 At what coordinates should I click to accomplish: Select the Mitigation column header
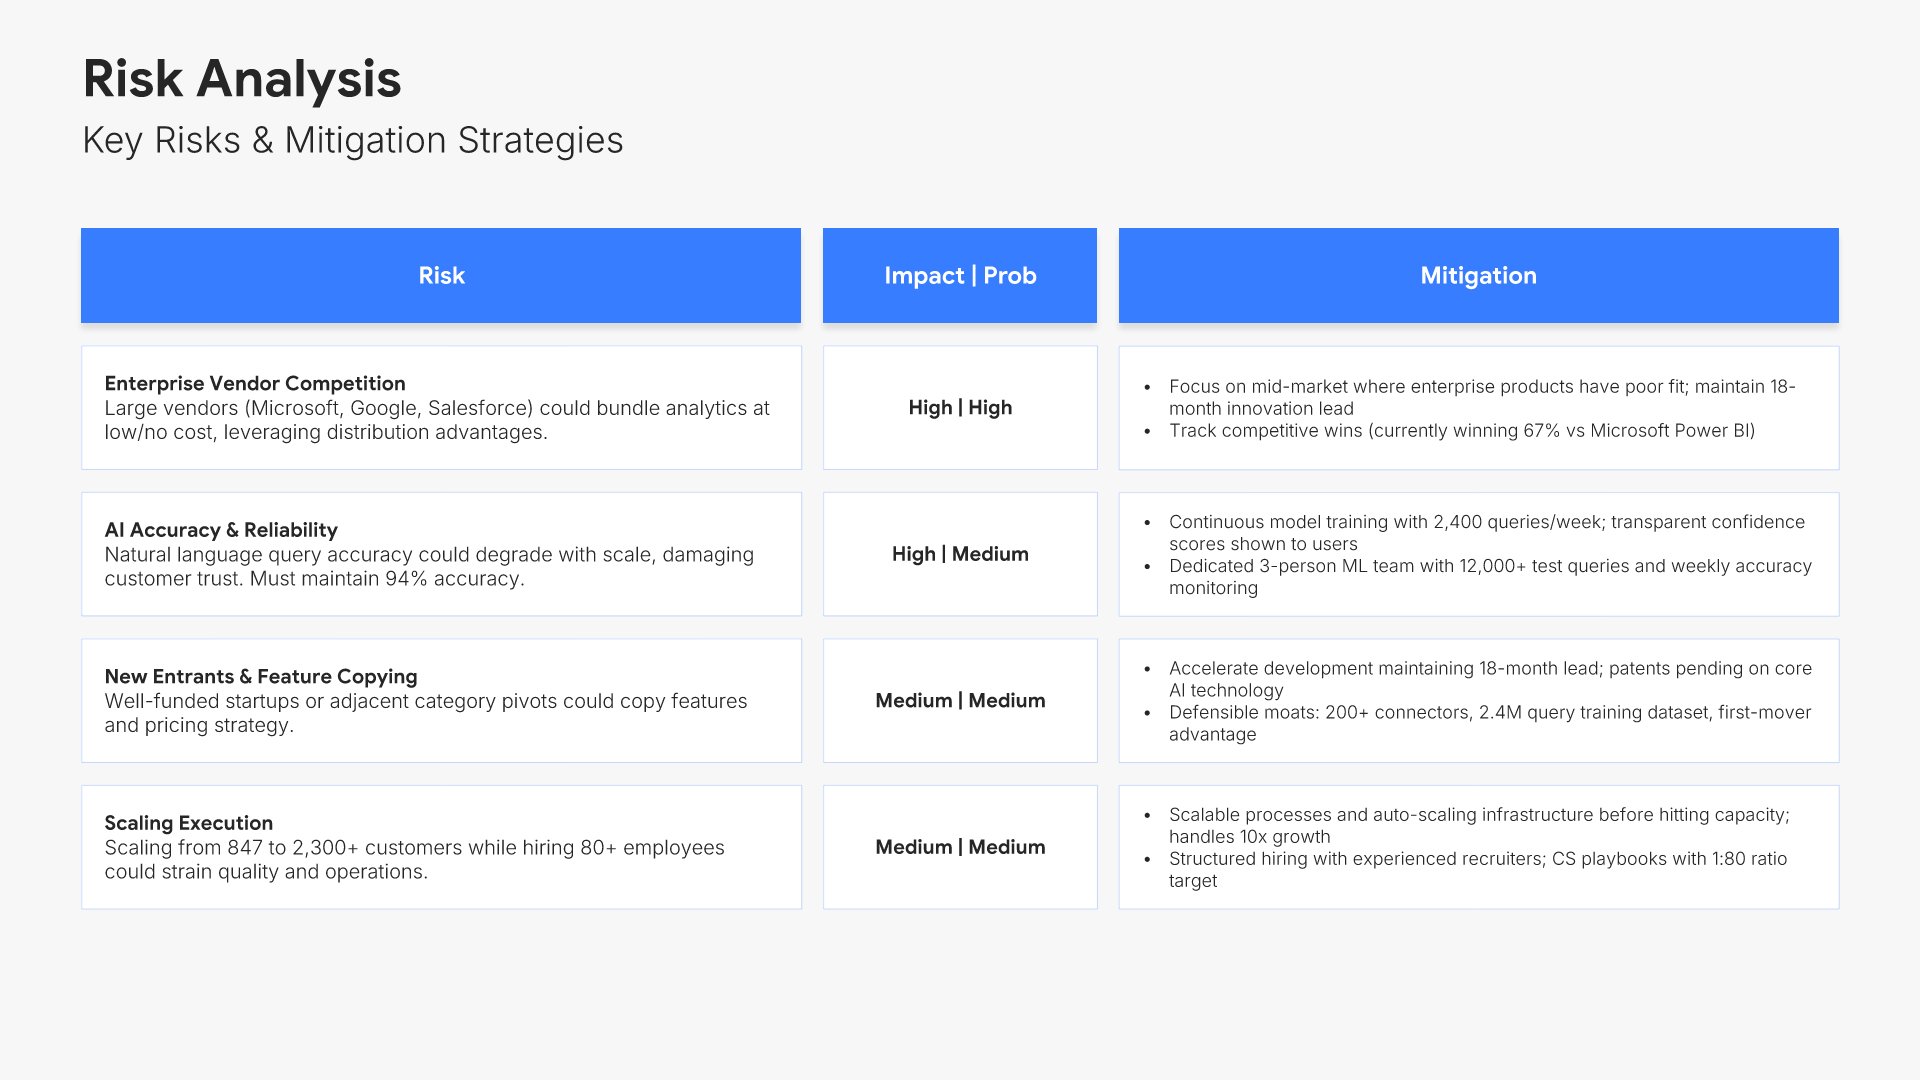pyautogui.click(x=1478, y=276)
